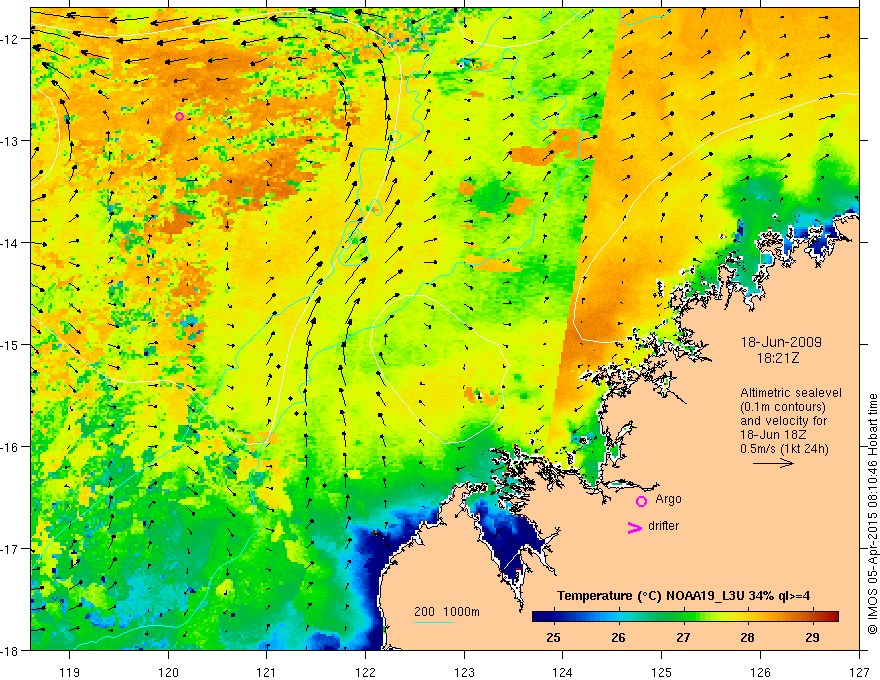Click the latitude label '-16'
The height and width of the screenshot is (680, 880).
tap(11, 447)
